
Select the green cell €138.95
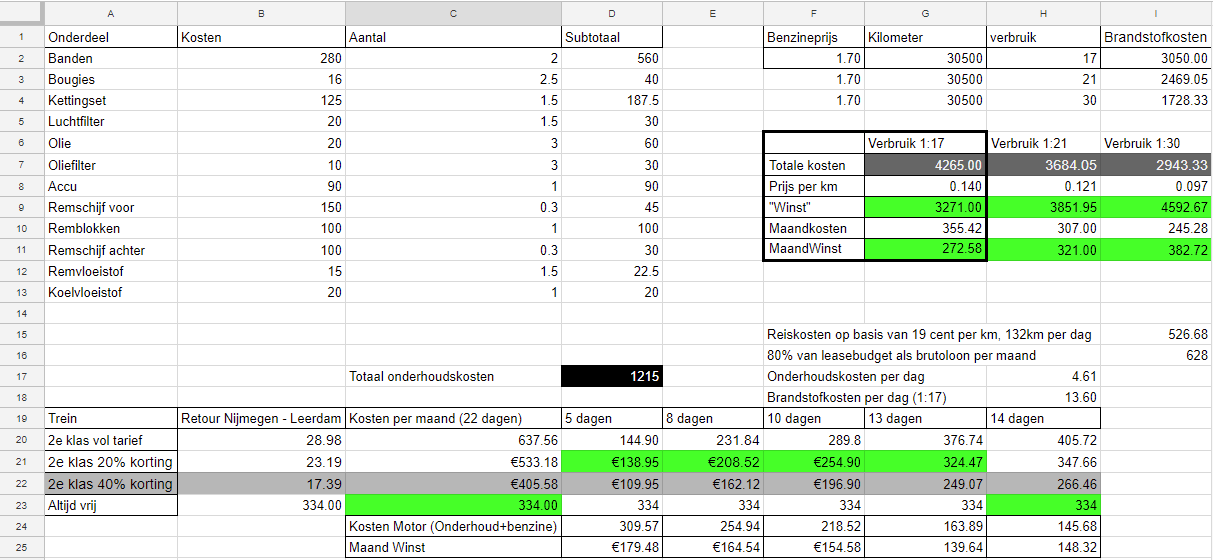pyautogui.click(x=612, y=462)
